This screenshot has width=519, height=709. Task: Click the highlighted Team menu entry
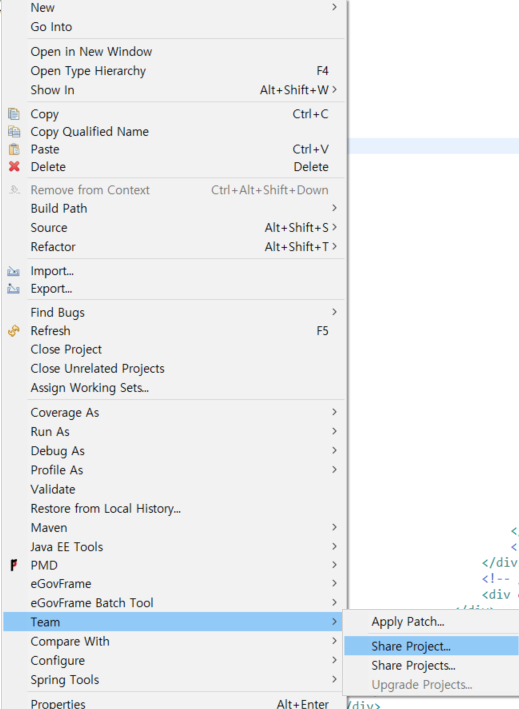click(x=174, y=622)
